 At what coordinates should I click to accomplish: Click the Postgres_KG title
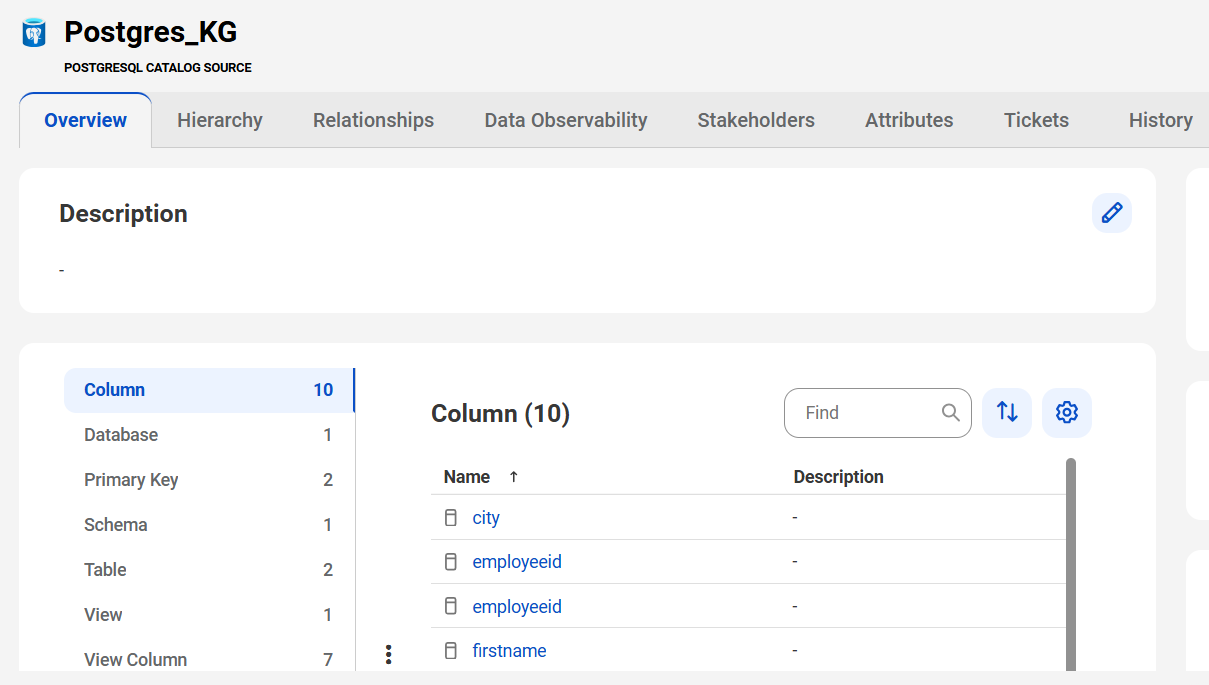151,32
